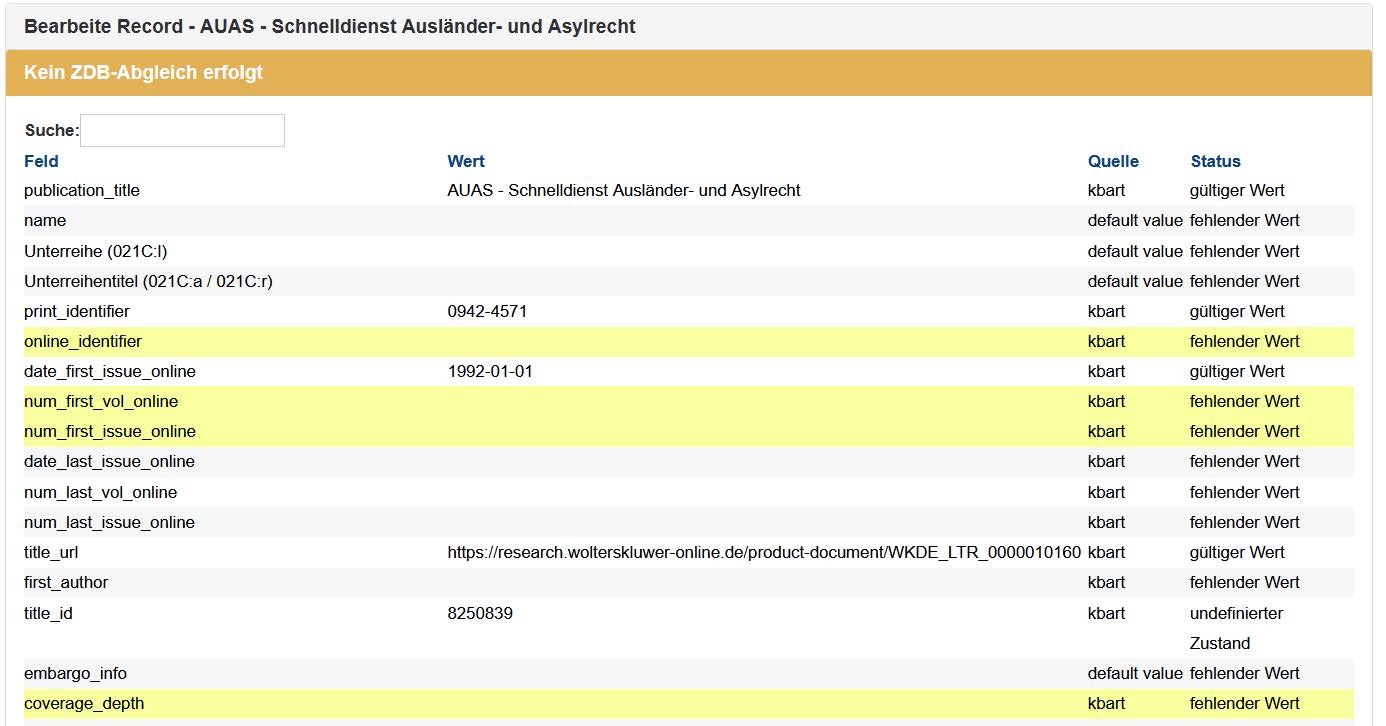Select the first_author field row
Viewport: 1386px width, 726px height.
click(66, 582)
